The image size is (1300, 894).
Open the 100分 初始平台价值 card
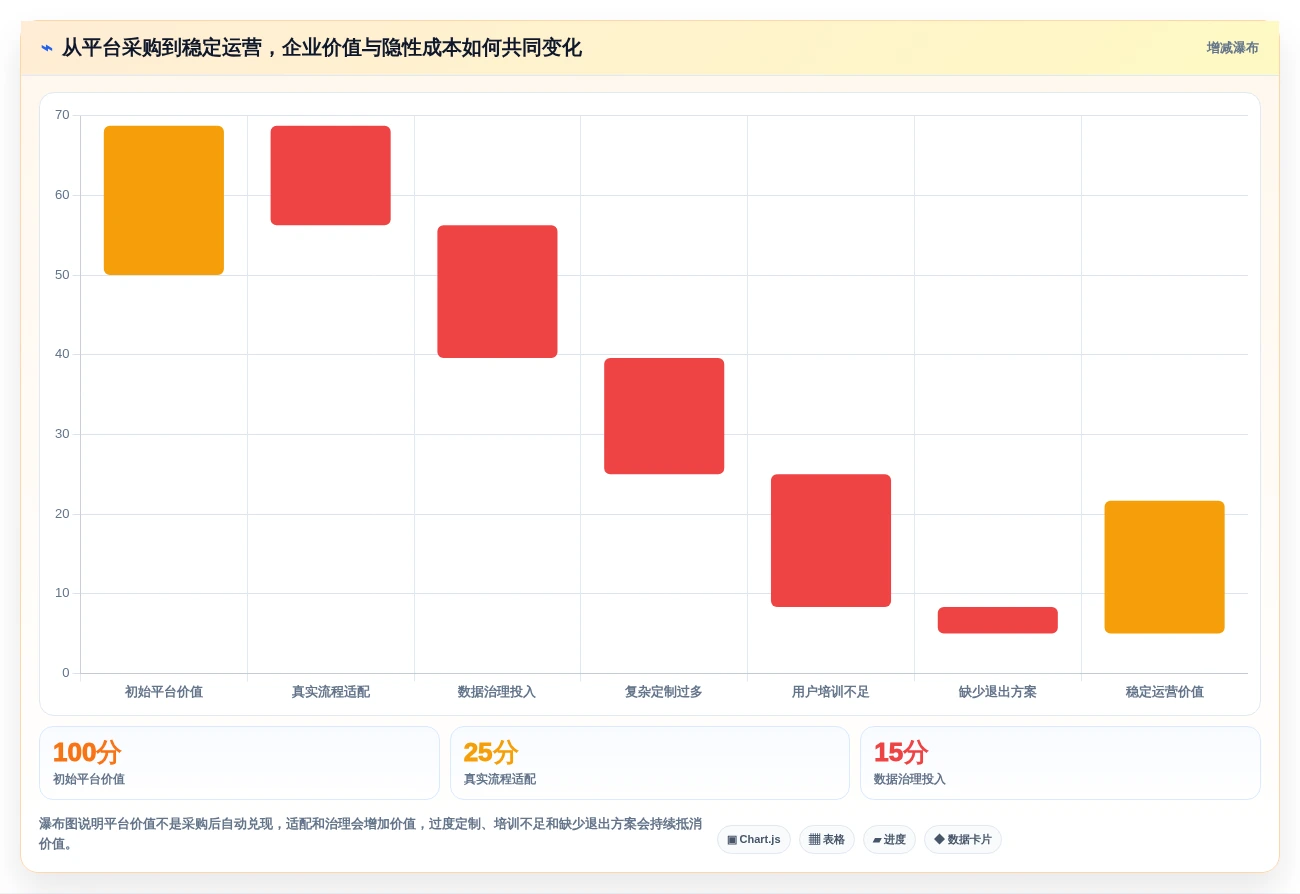(239, 763)
